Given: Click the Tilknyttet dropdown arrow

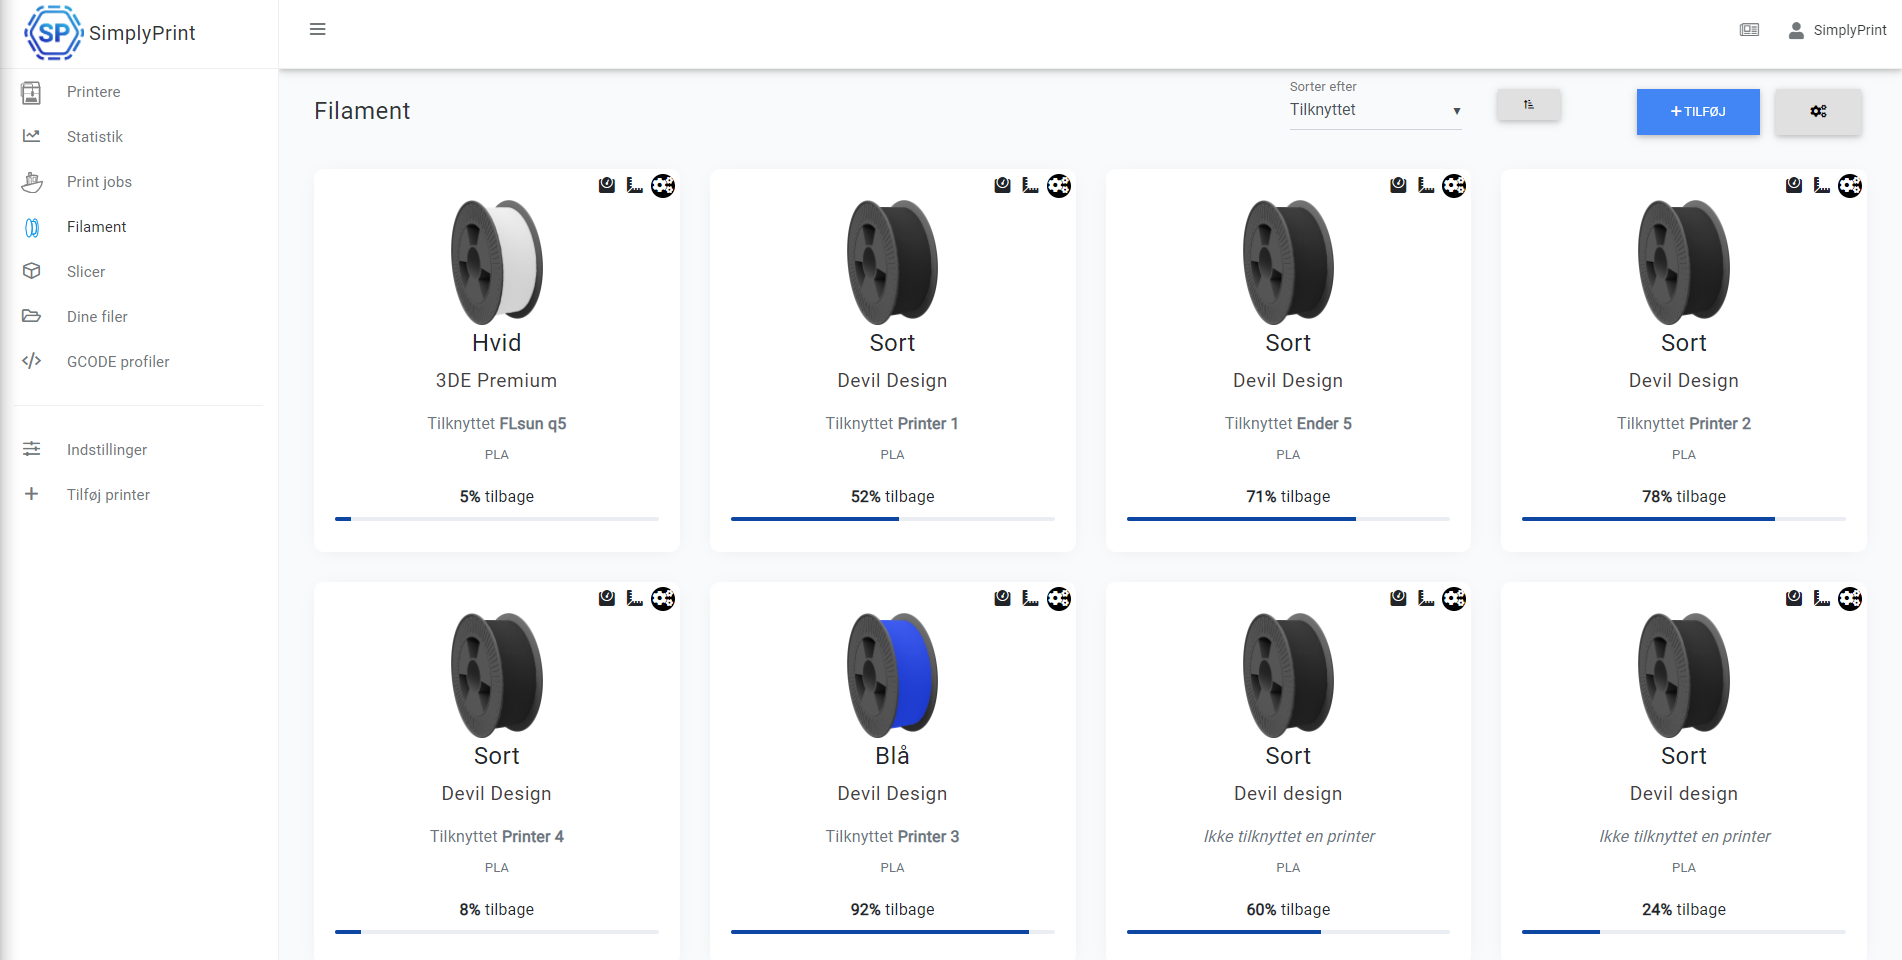Looking at the screenshot, I should tap(1456, 111).
